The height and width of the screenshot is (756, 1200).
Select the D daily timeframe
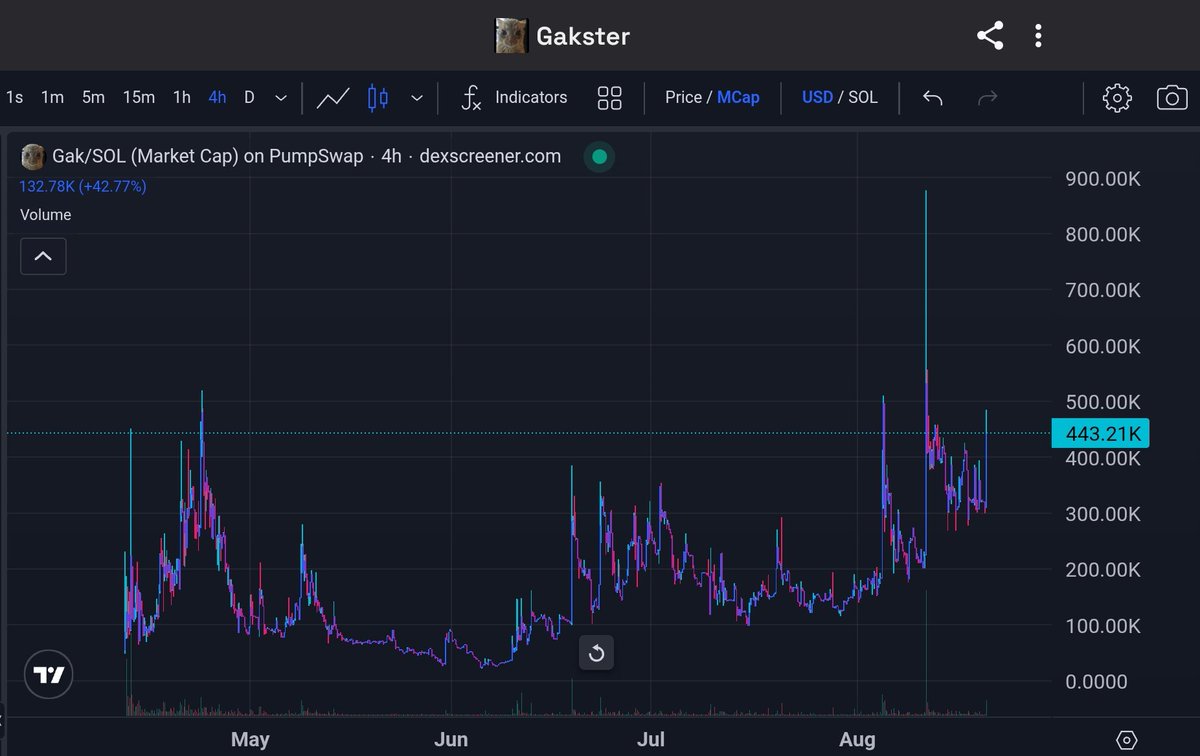[x=249, y=97]
